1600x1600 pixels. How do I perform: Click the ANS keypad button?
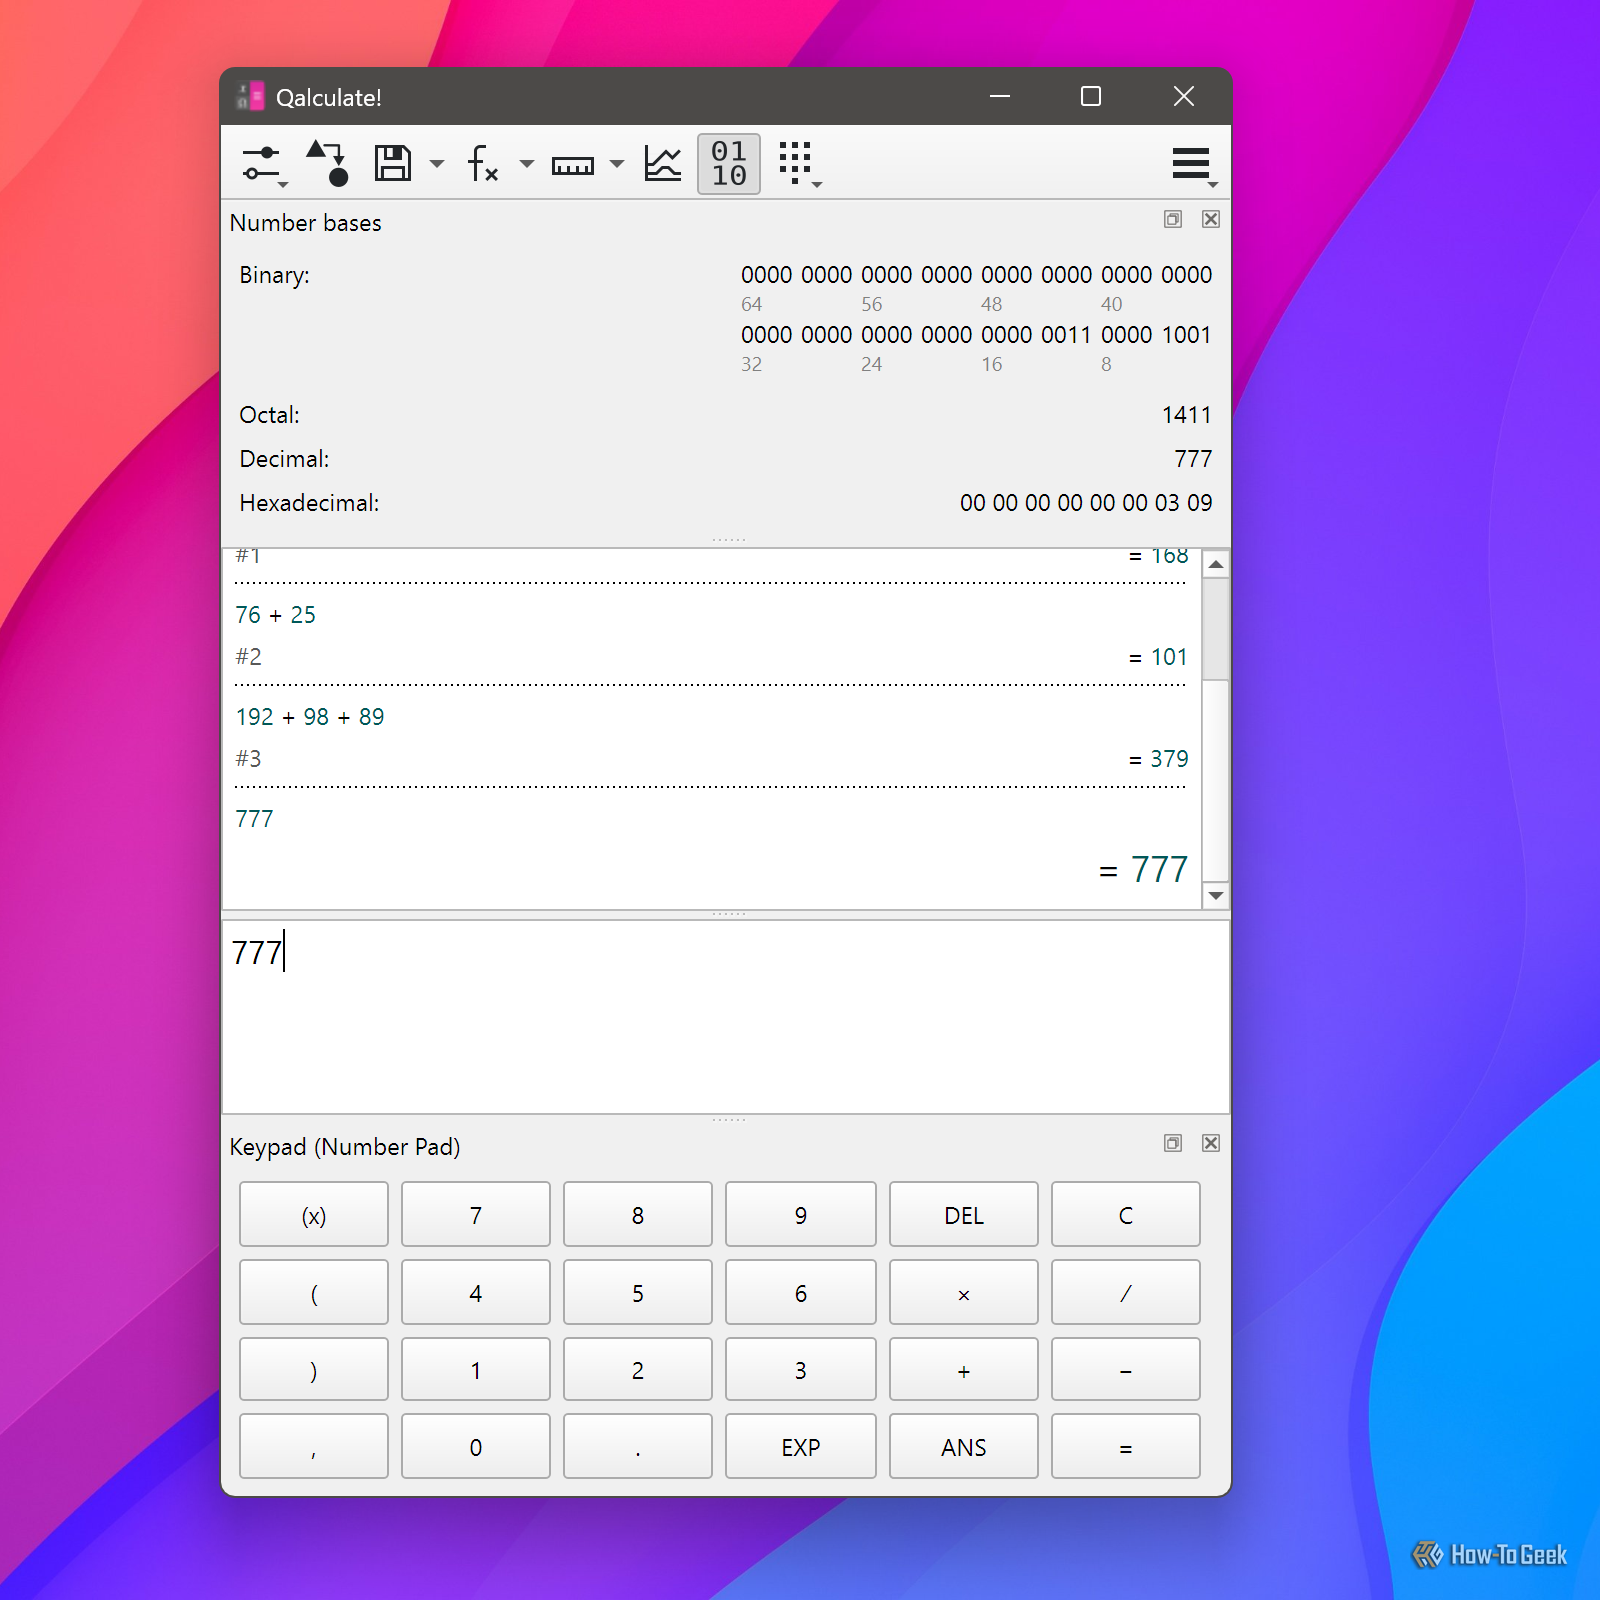point(964,1447)
